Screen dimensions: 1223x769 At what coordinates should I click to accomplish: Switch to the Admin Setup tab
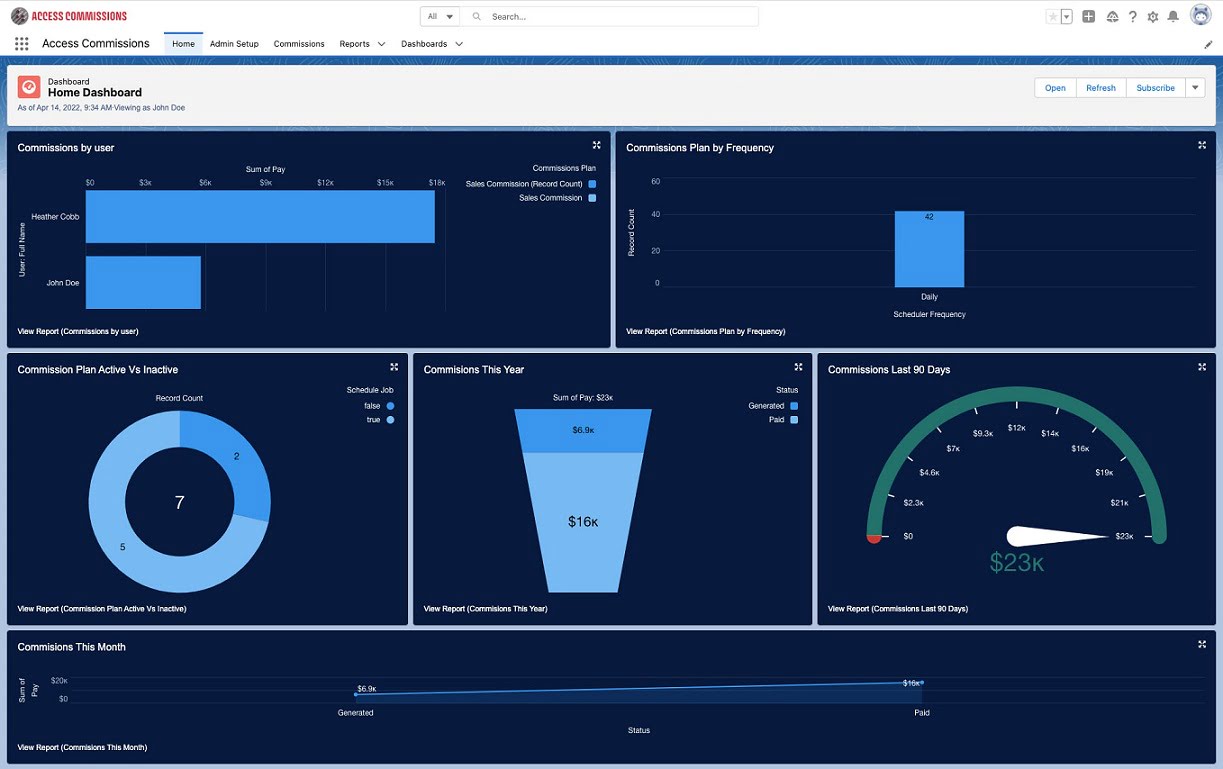point(234,44)
